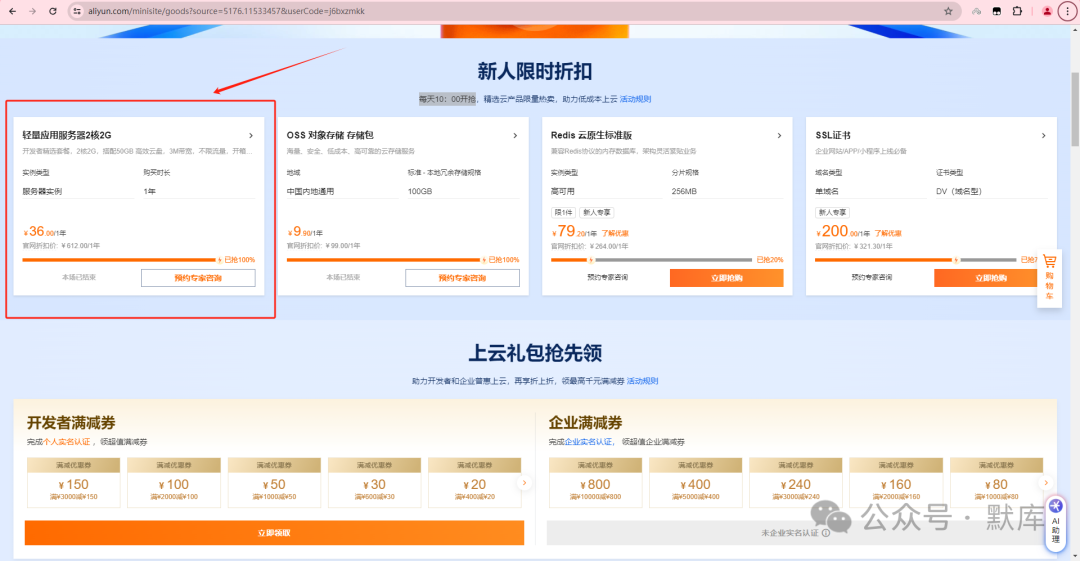Expand the SSL证书 card arrow
1080x561 pixels.
click(x=1043, y=136)
